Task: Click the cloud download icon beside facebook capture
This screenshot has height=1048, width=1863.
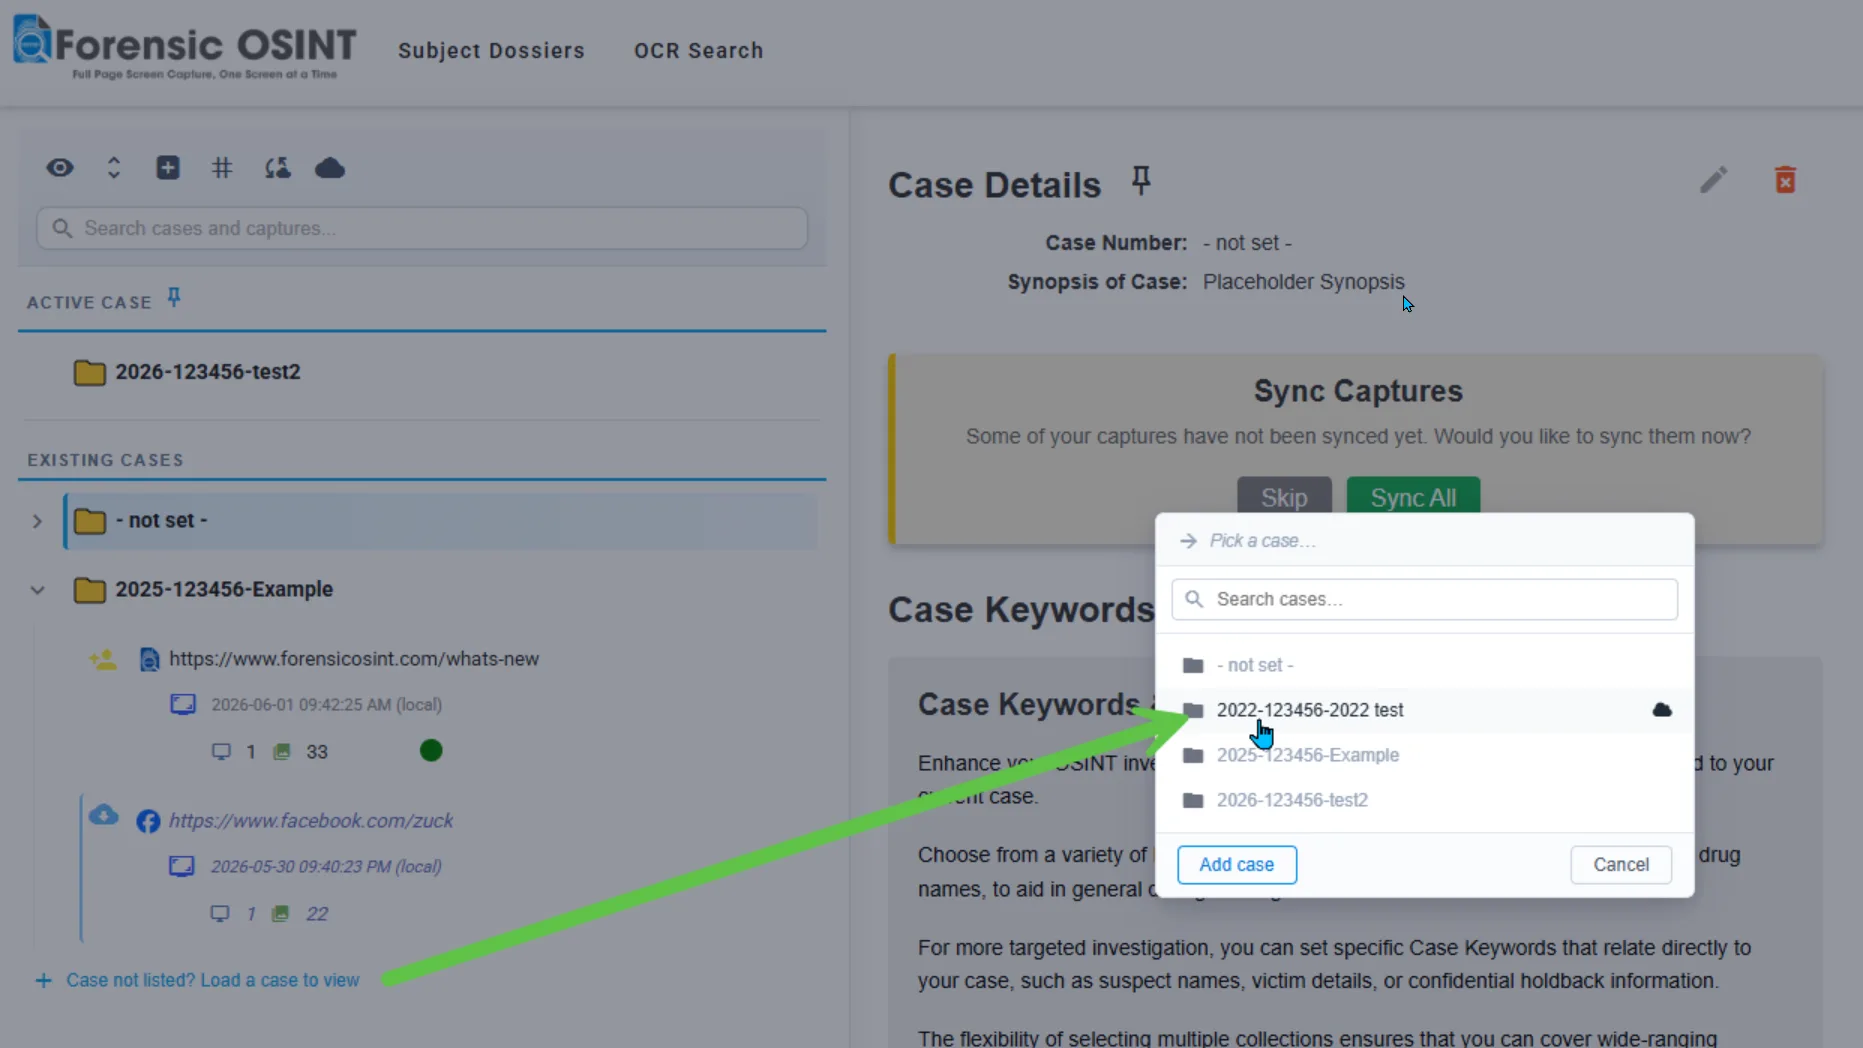Action: pyautogui.click(x=104, y=815)
